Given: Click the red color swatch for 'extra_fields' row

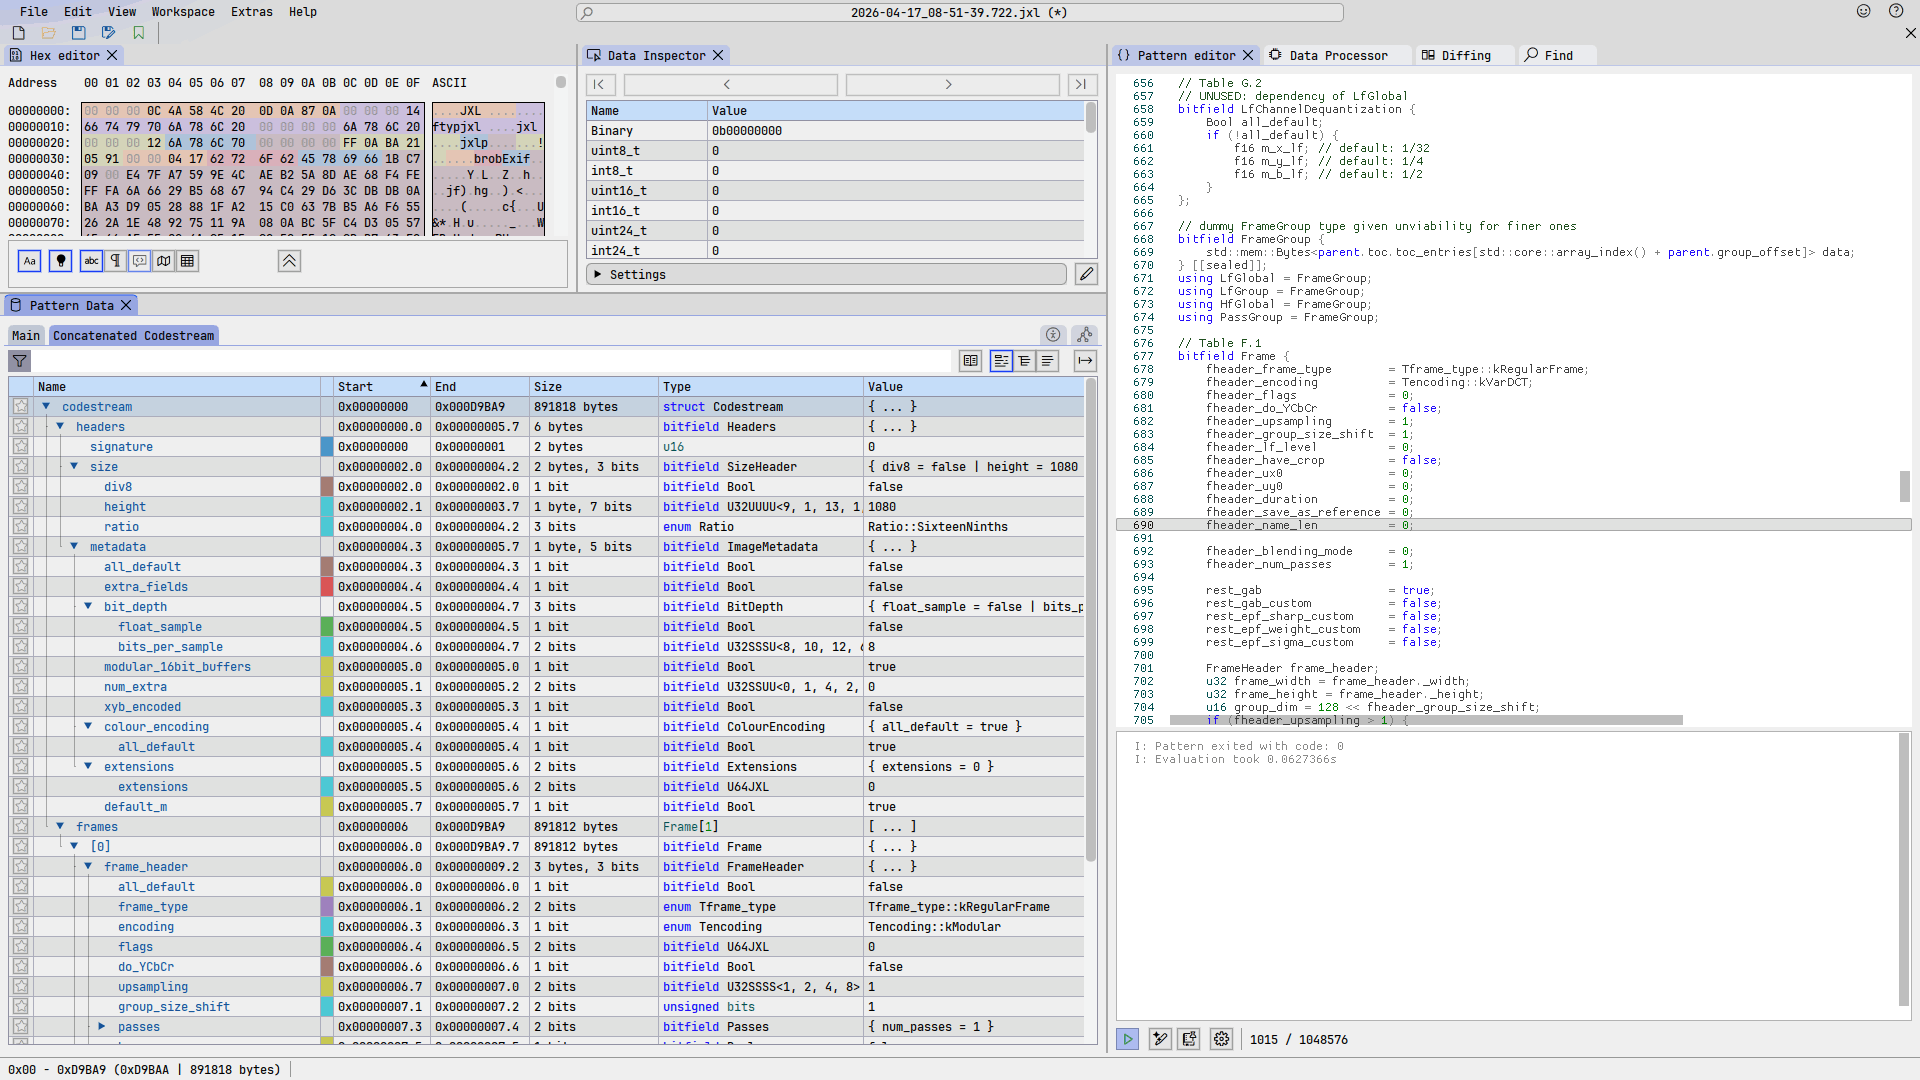Looking at the screenshot, I should pos(327,587).
